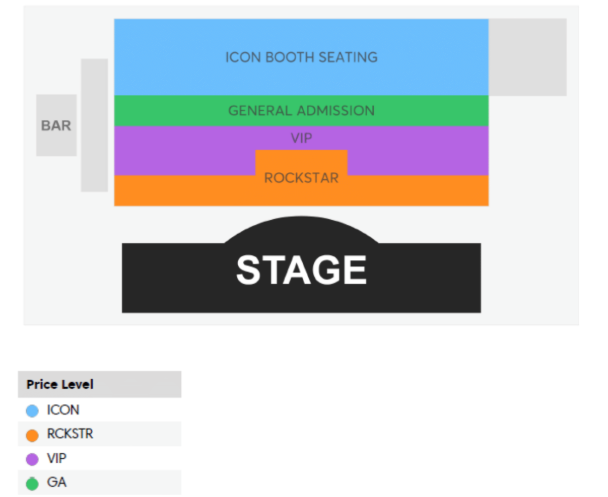Click the GENERAL ADMISSION text label
Screen dimensions: 608x497
click(x=301, y=111)
